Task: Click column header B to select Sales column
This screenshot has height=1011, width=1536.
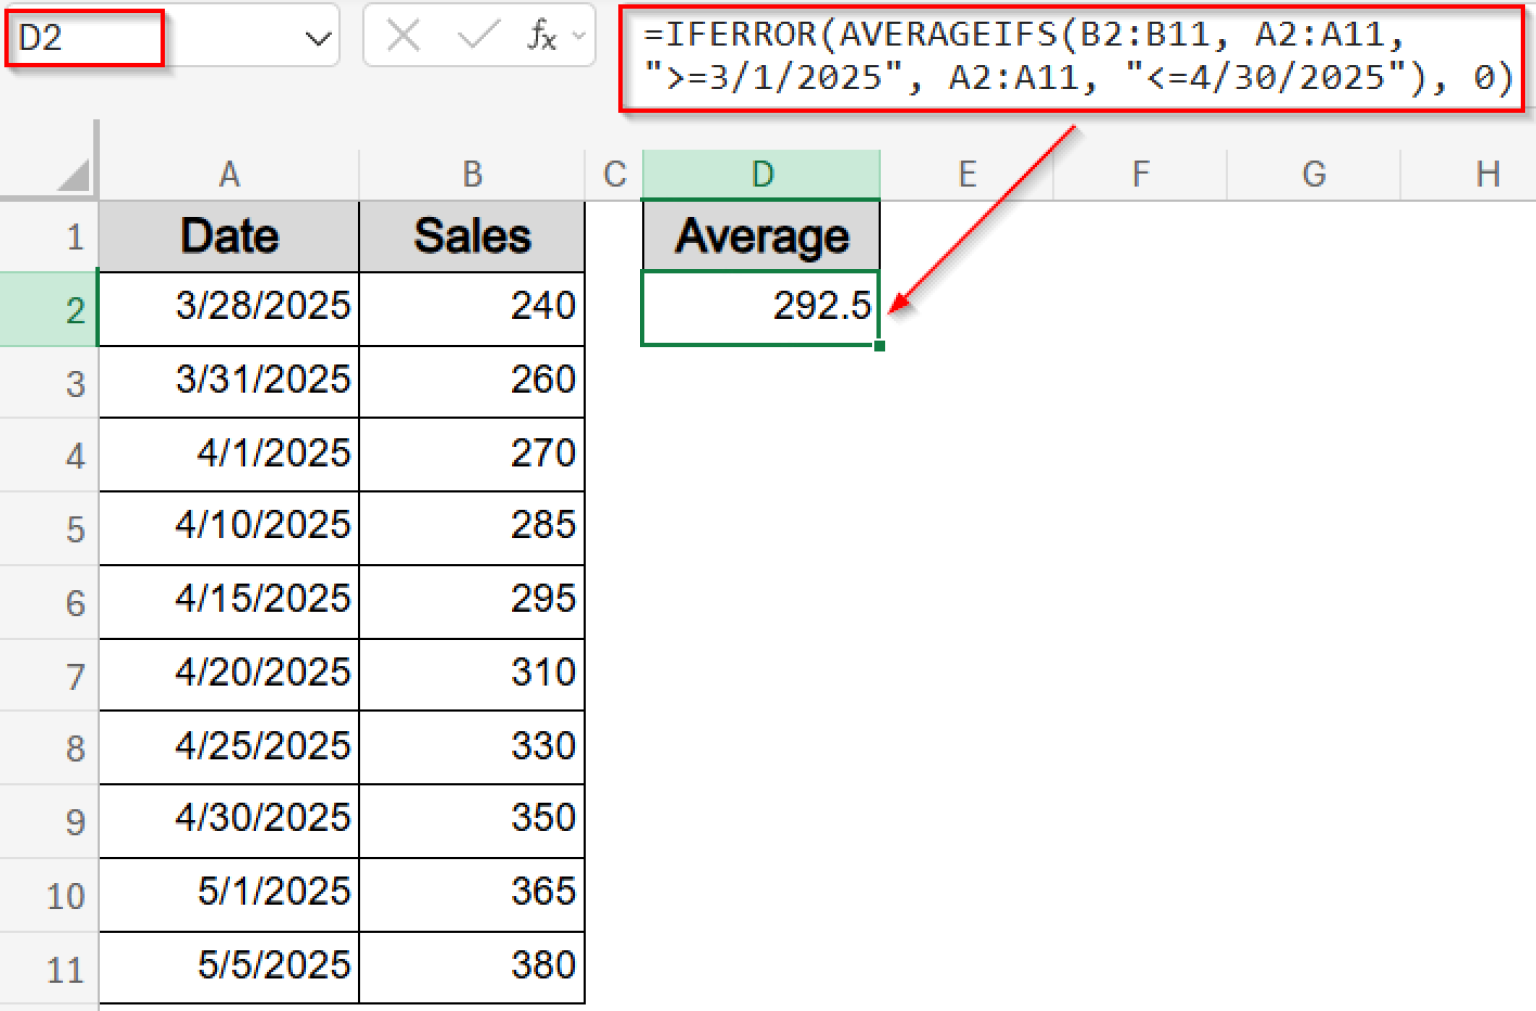Action: click(x=472, y=173)
